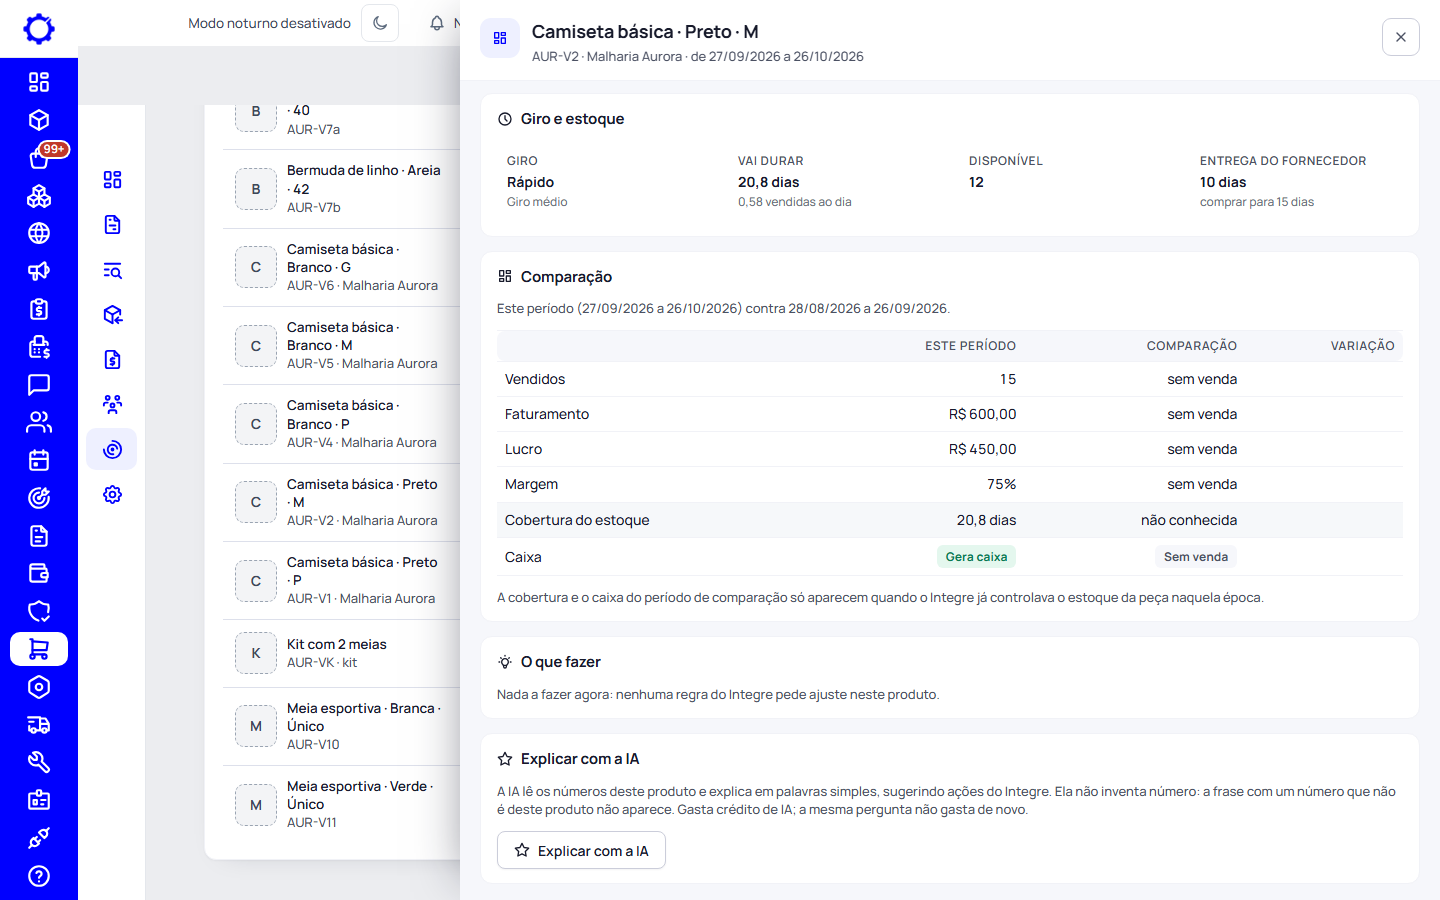This screenshot has width=1440, height=900.
Task: Click the 'ESTE PERÍODO' column header
Action: (x=970, y=346)
